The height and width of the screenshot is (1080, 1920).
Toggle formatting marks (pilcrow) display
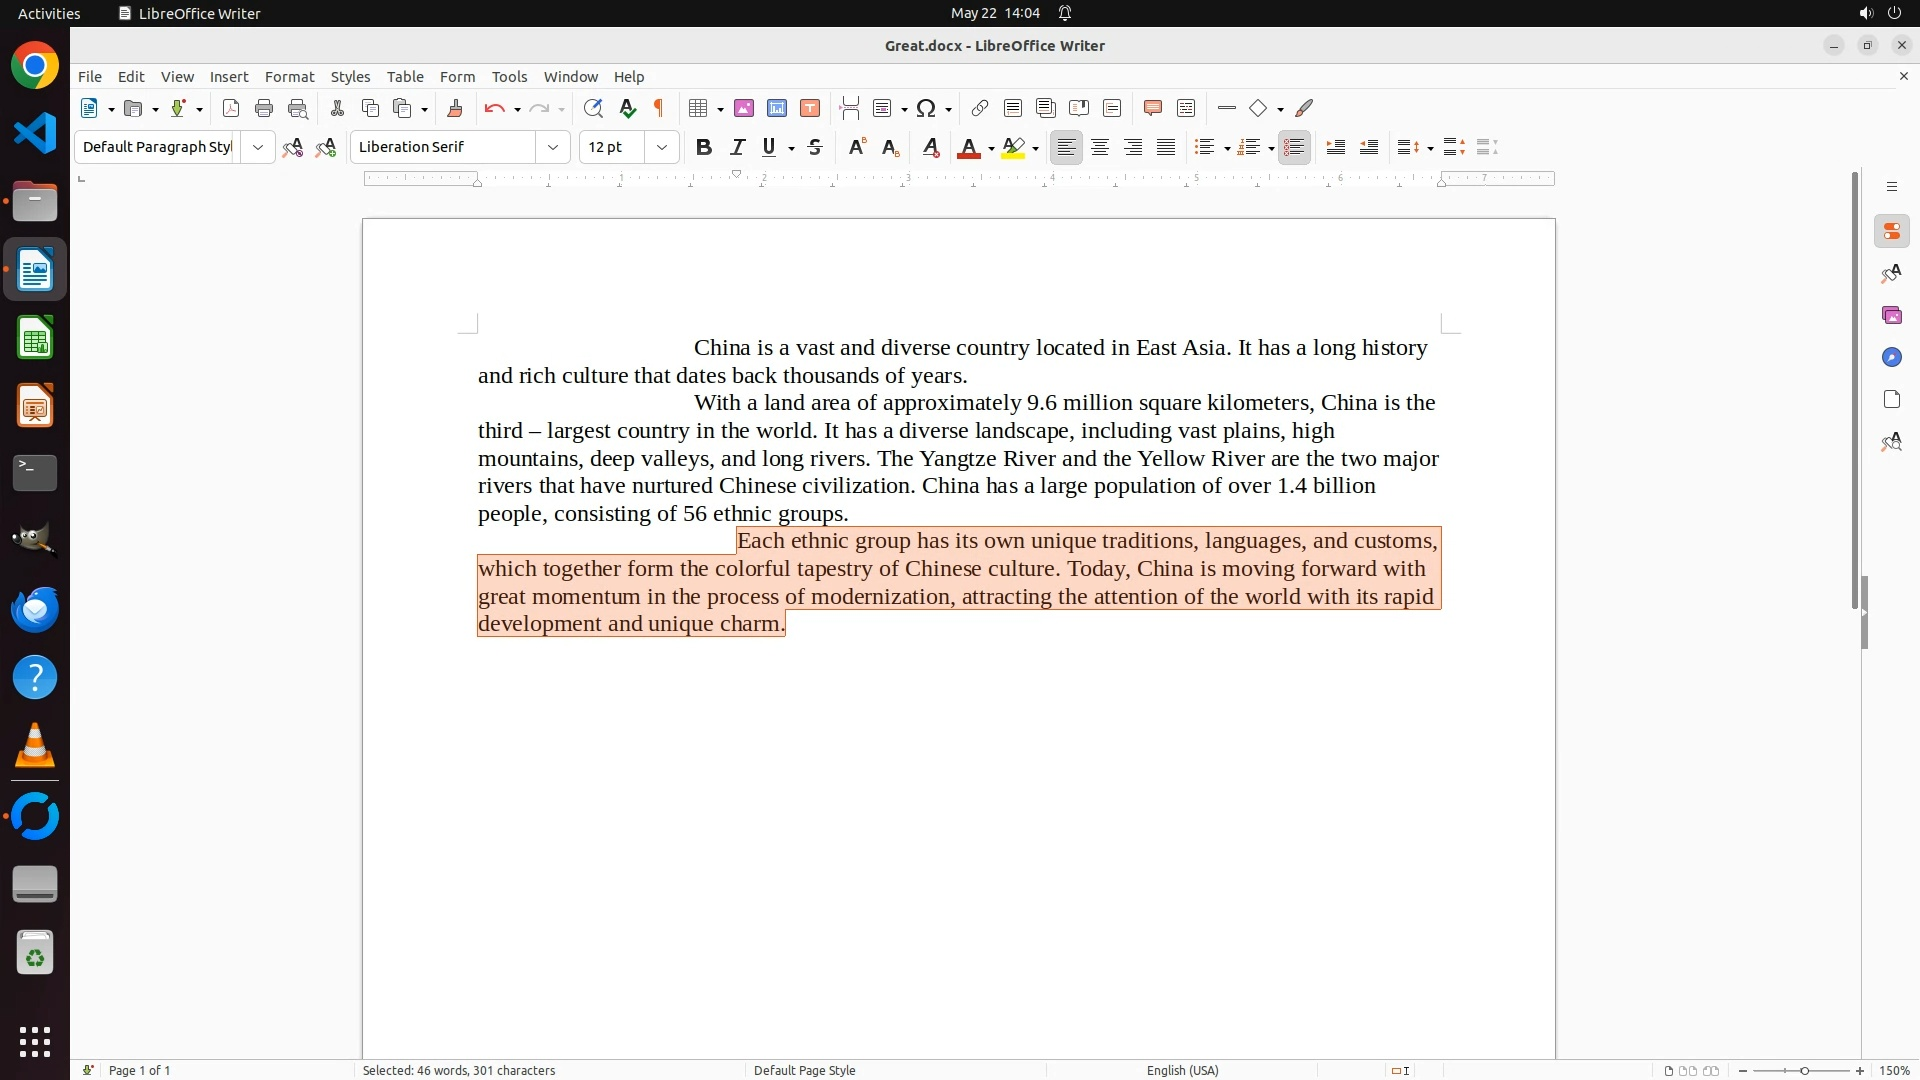tap(659, 108)
